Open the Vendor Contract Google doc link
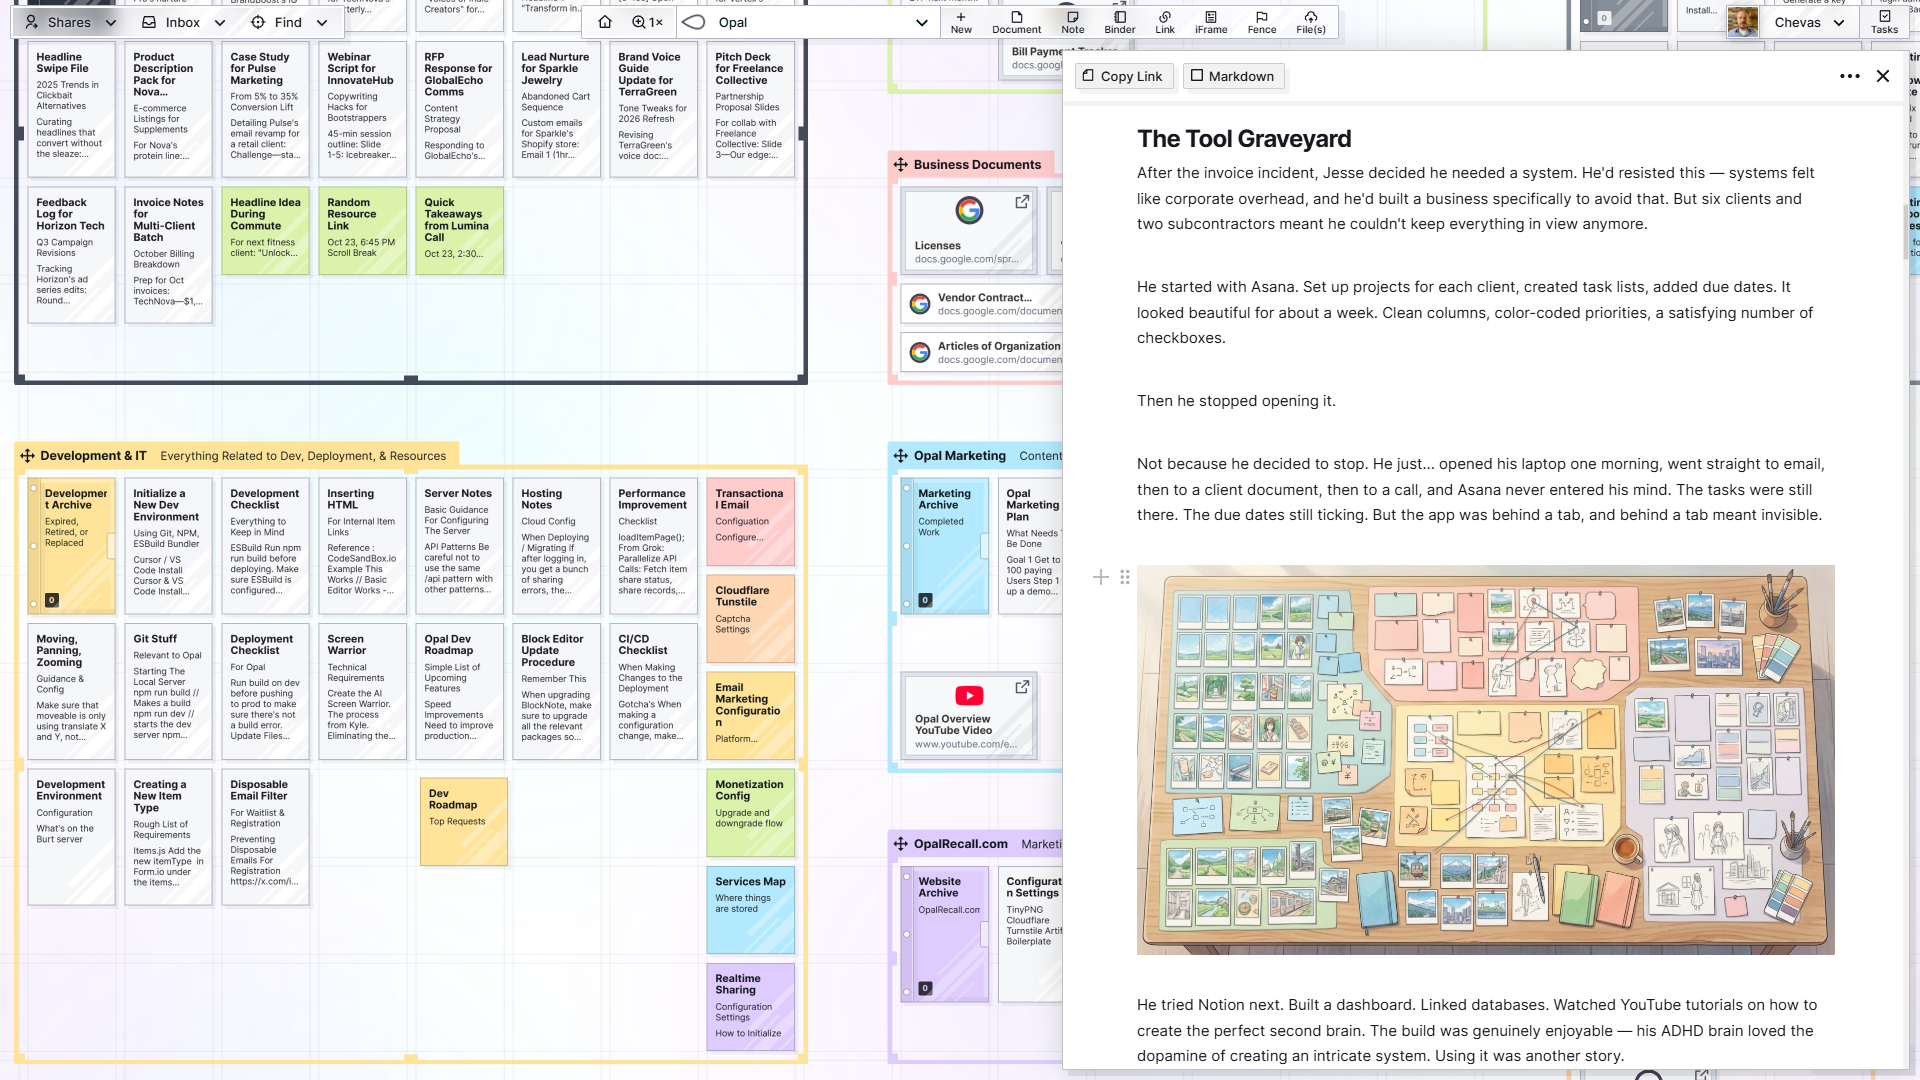Image resolution: width=1920 pixels, height=1080 pixels. click(982, 304)
